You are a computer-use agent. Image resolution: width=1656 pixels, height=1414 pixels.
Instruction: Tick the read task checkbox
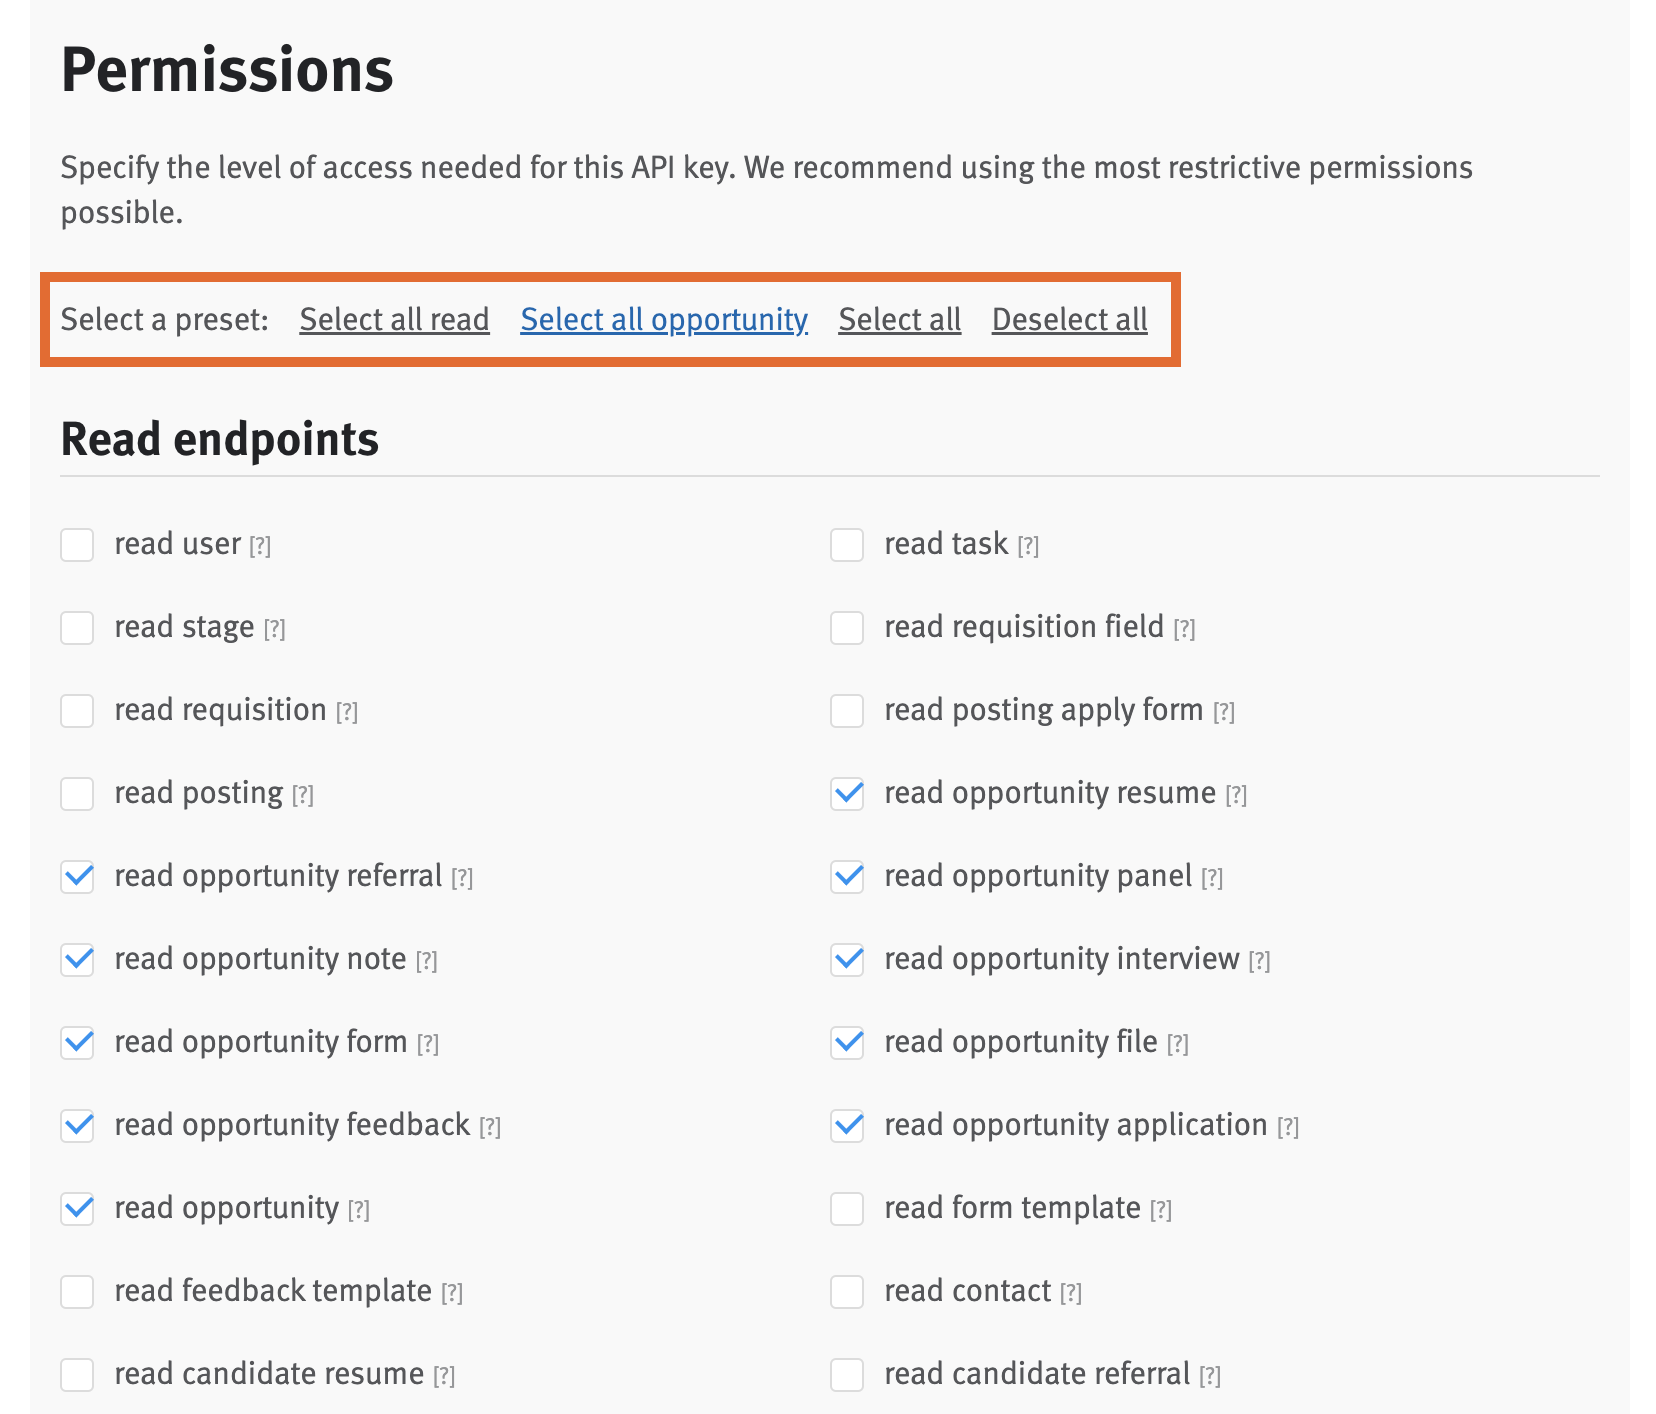[x=847, y=545]
